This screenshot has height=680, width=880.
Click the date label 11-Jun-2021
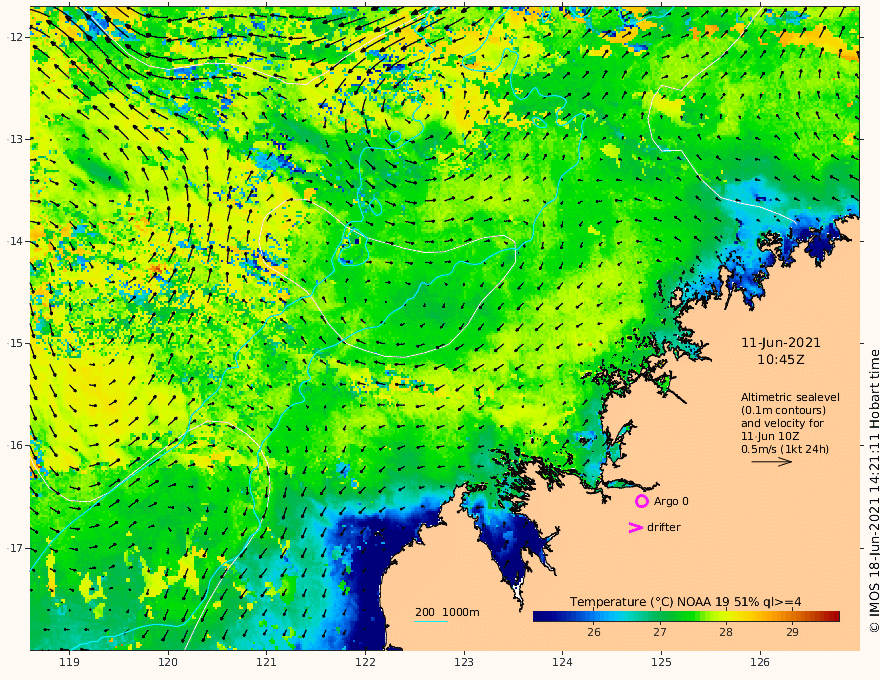pos(781,343)
